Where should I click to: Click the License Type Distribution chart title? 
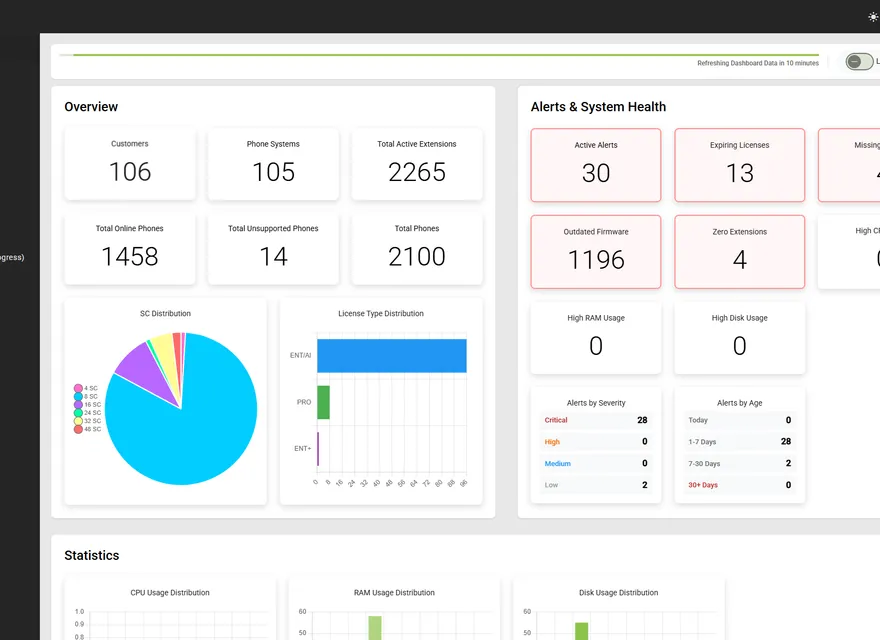click(381, 313)
